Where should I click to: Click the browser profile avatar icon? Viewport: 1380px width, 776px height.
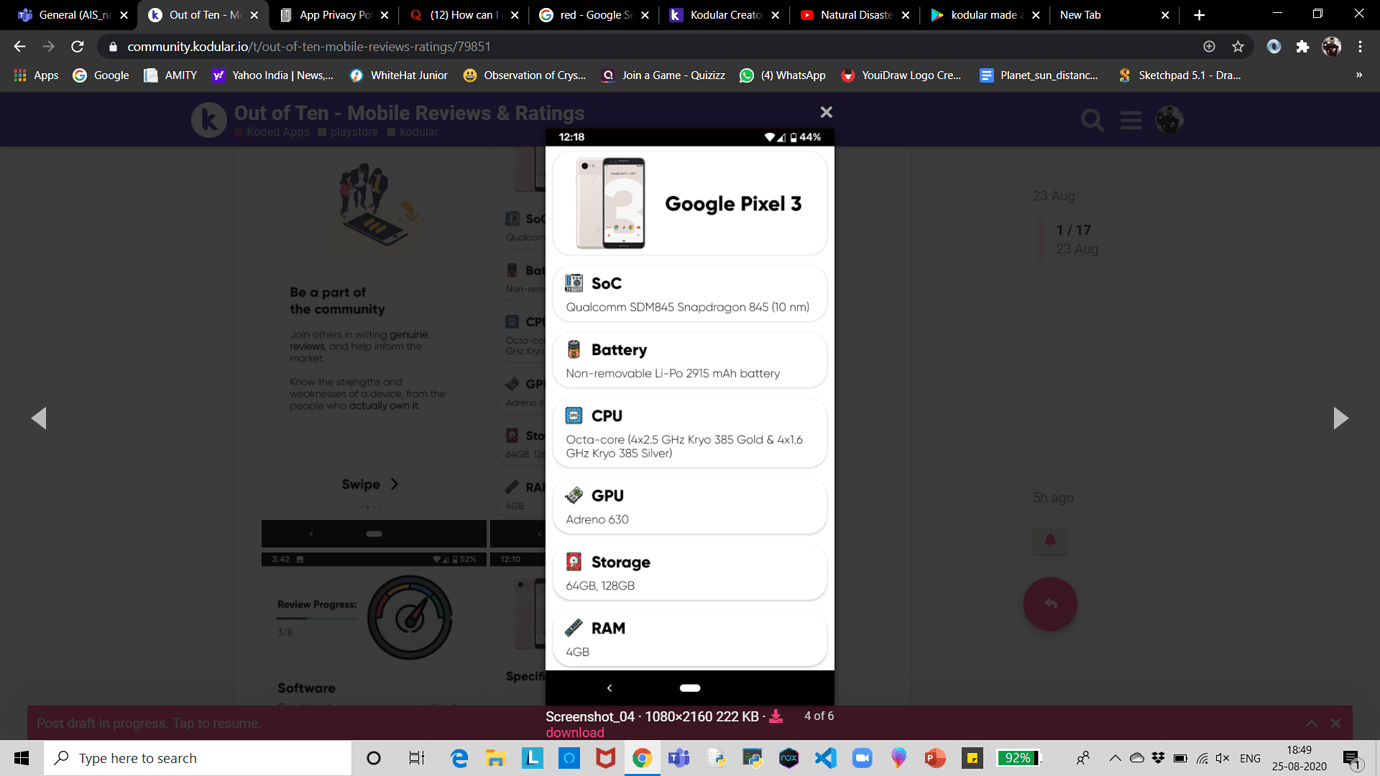pyautogui.click(x=1331, y=46)
